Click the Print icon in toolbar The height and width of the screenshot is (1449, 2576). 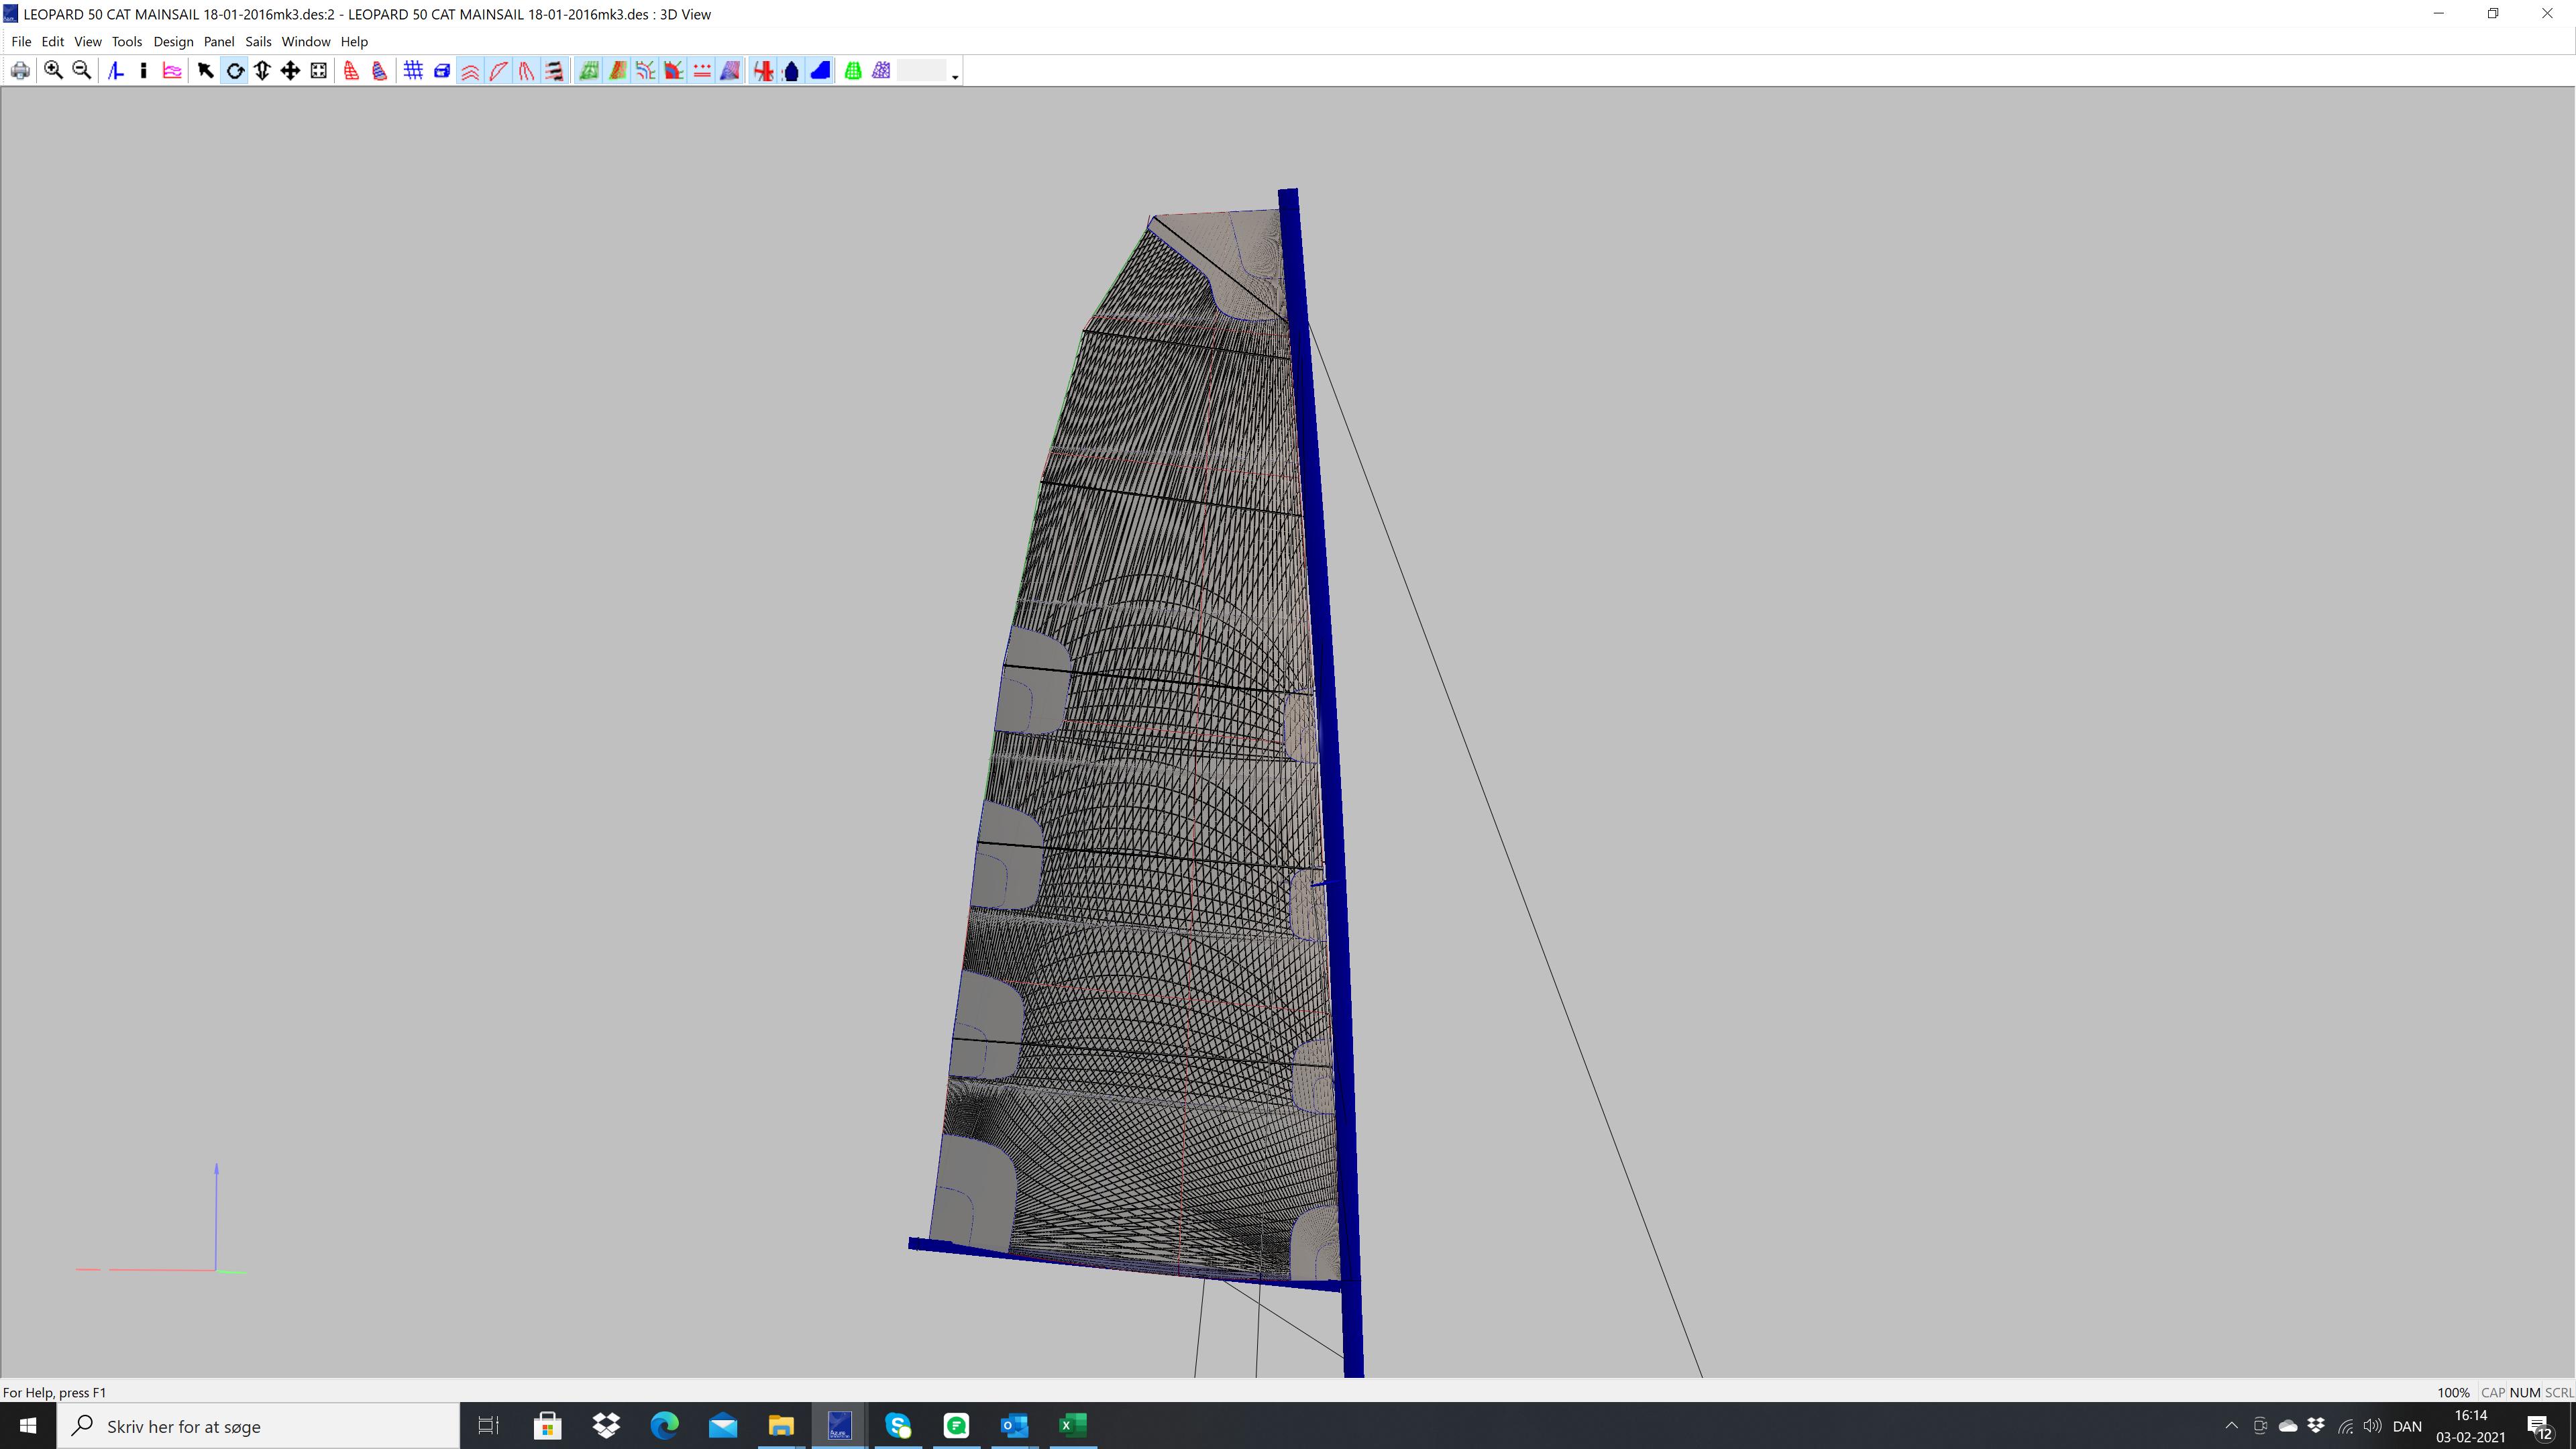20,70
